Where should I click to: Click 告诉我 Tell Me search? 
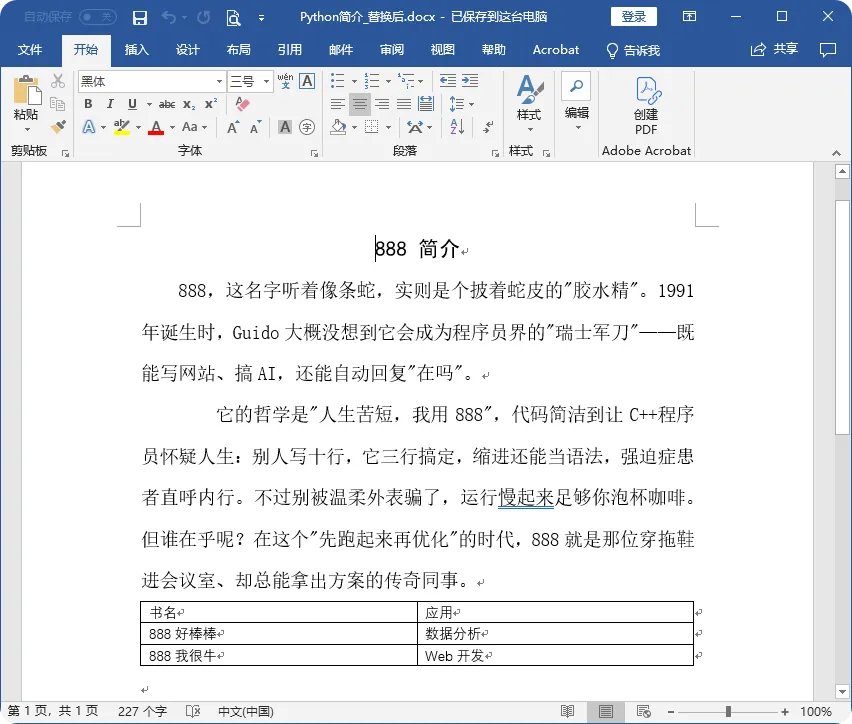pos(634,51)
